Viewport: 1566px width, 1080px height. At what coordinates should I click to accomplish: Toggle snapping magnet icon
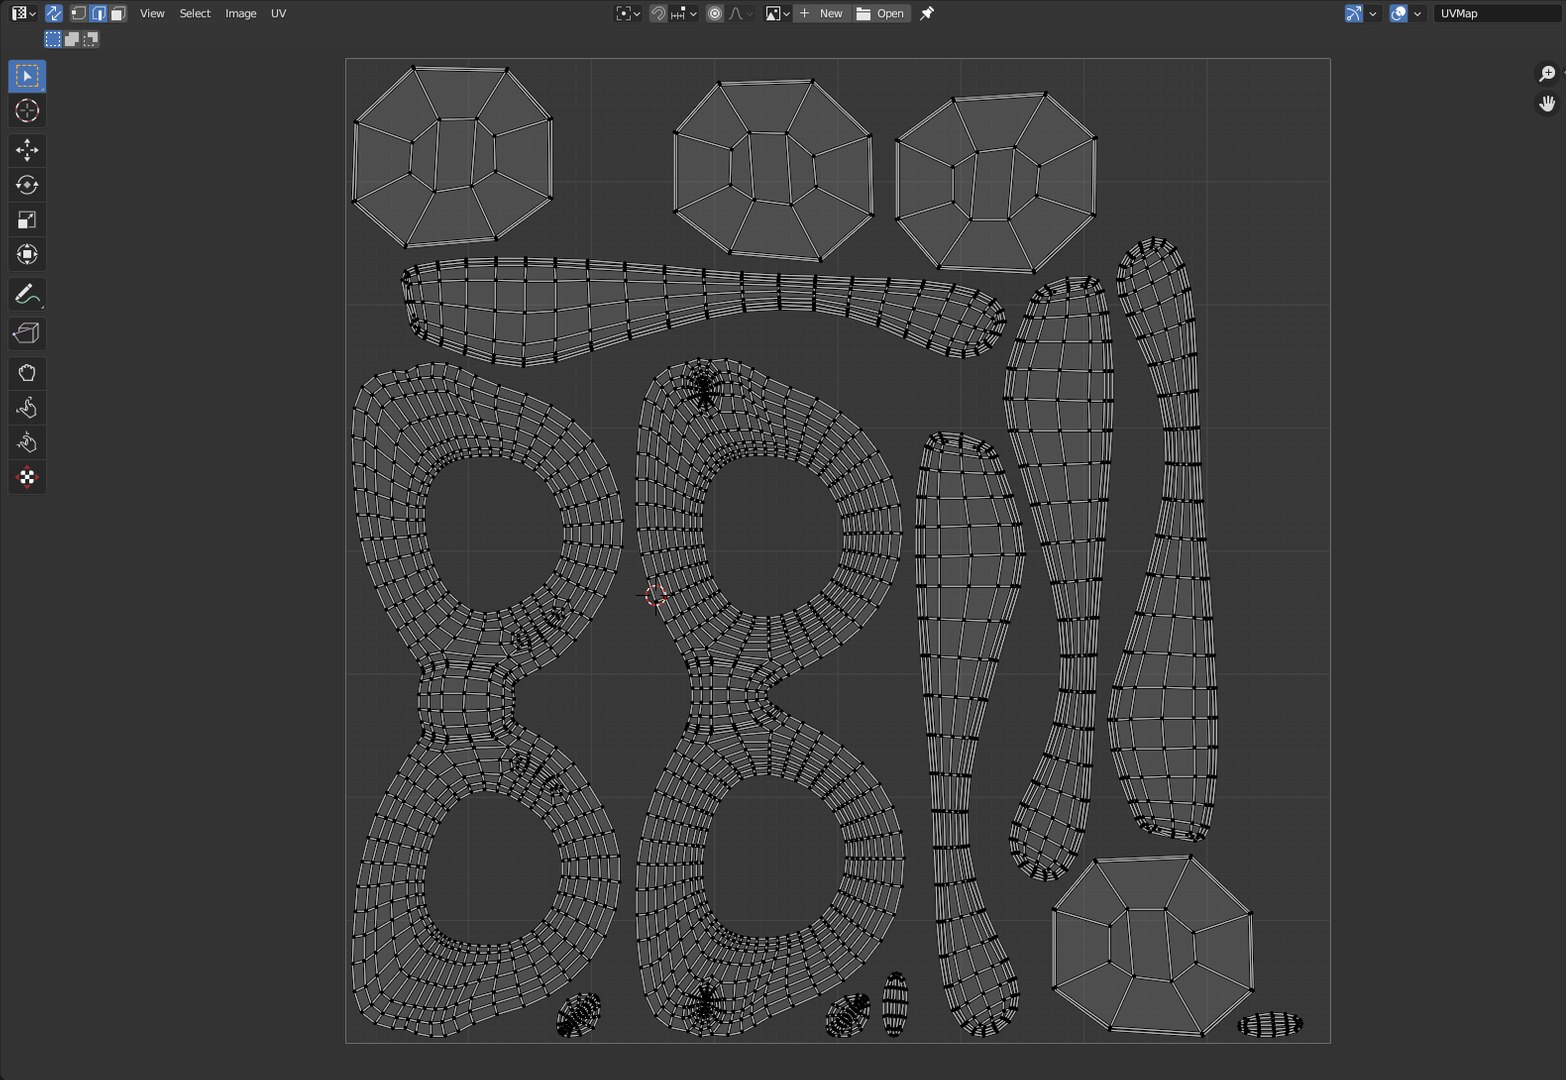658,13
